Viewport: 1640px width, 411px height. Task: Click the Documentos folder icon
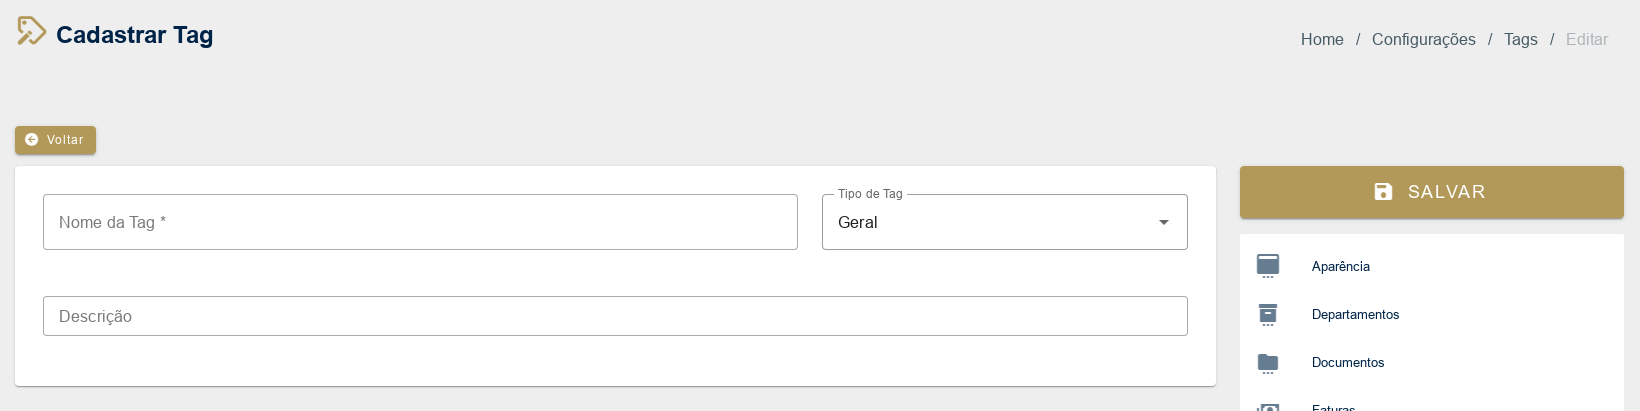[1268, 363]
